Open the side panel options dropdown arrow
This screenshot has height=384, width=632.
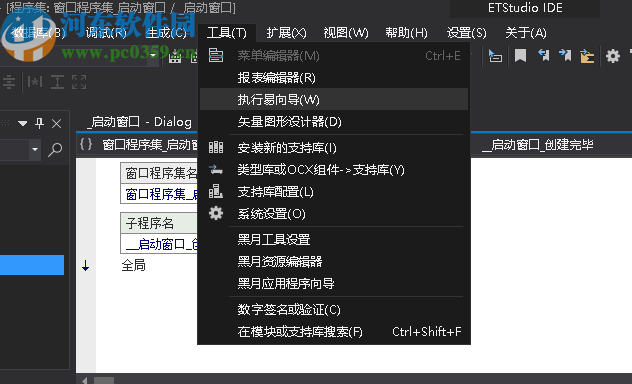tap(23, 123)
